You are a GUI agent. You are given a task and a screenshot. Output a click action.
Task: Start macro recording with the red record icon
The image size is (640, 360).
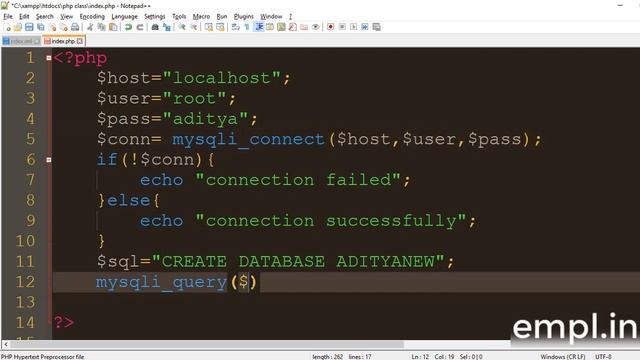click(x=331, y=27)
